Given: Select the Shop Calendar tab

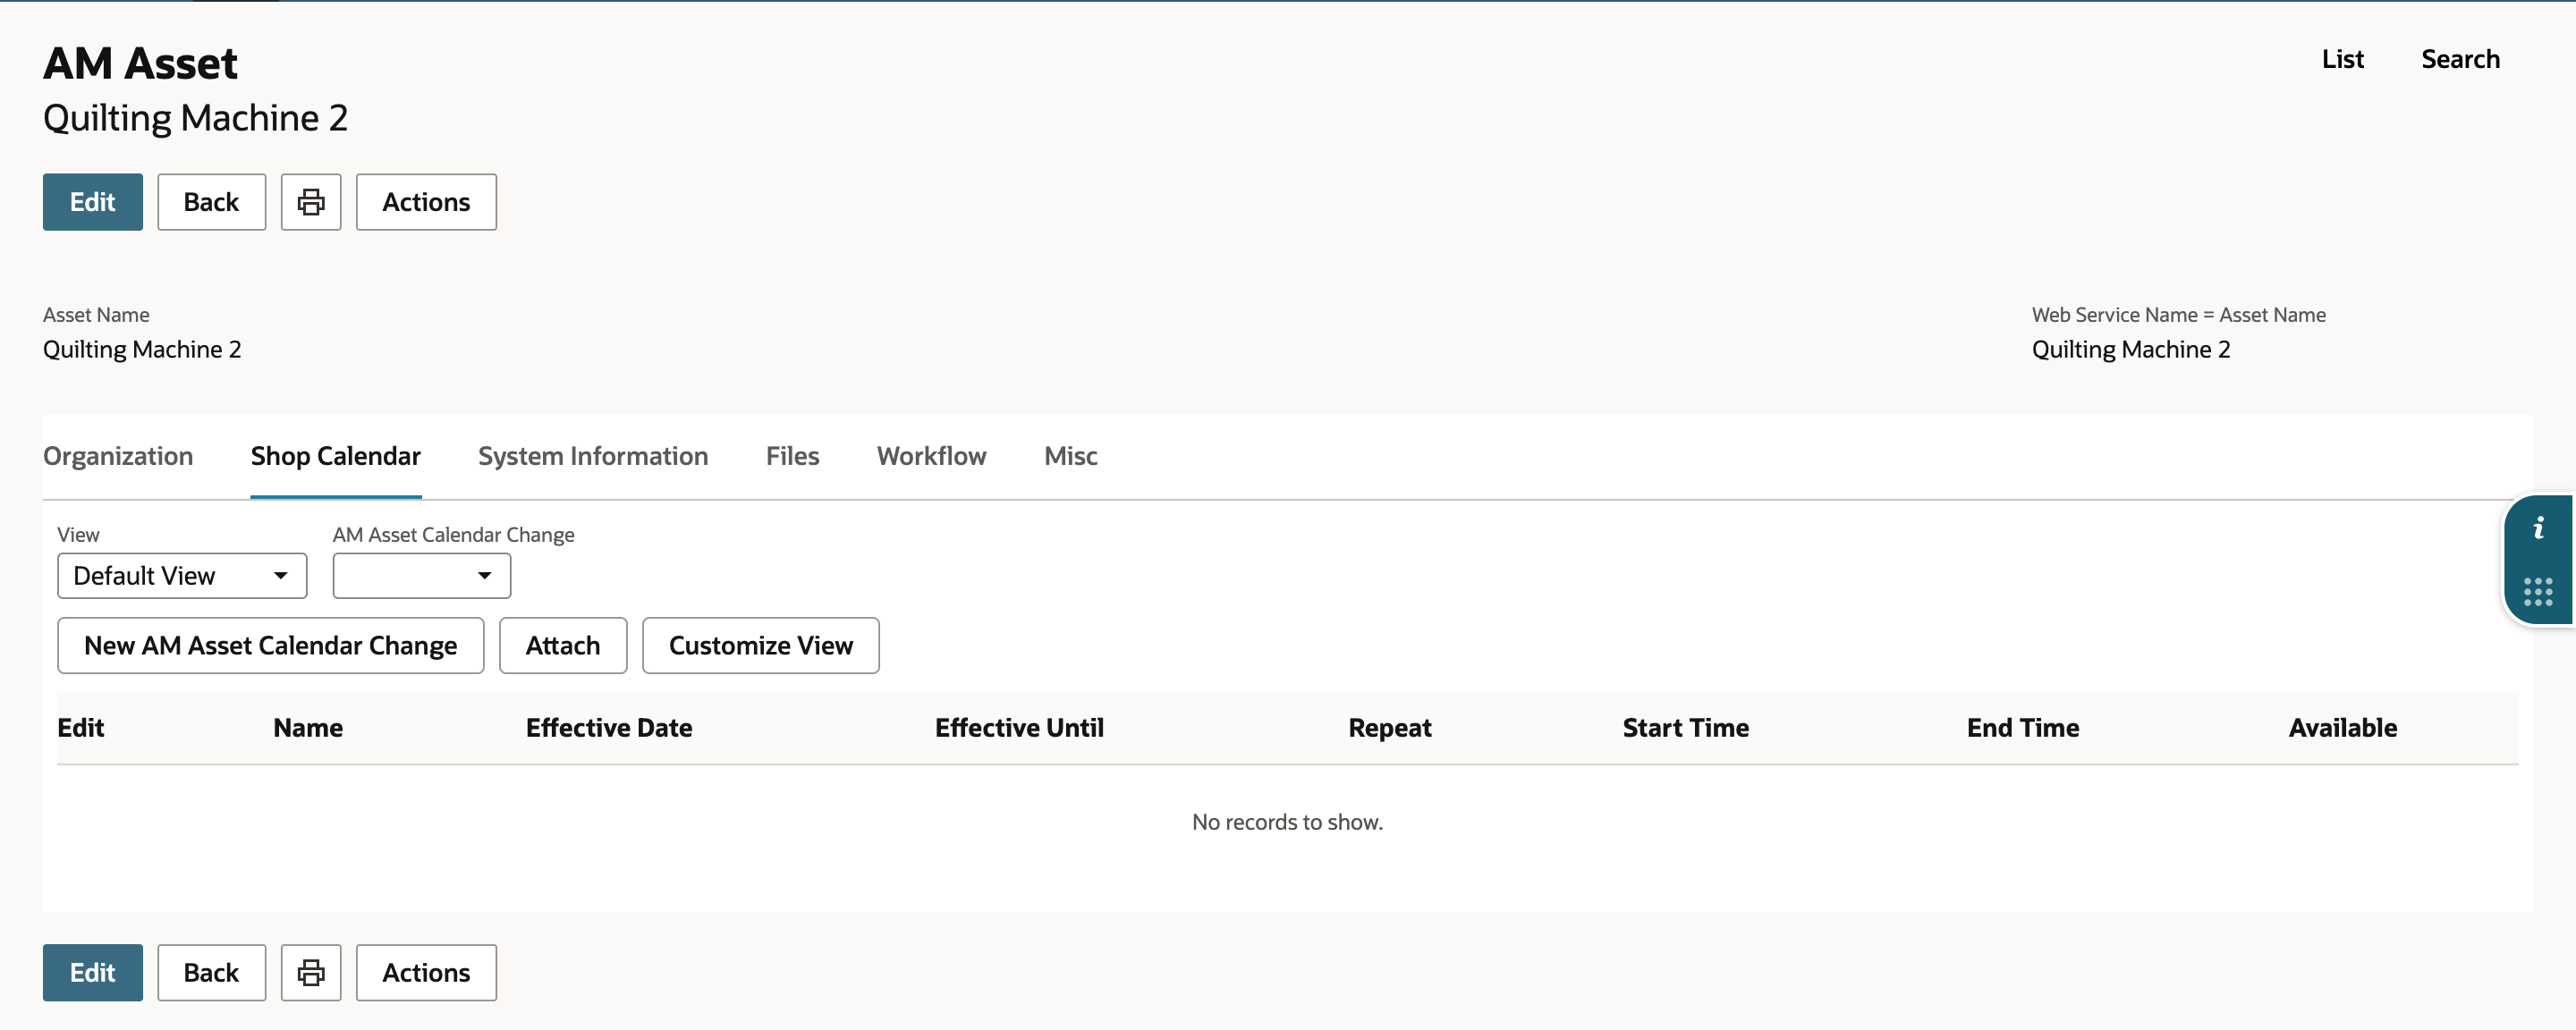Looking at the screenshot, I should pos(336,456).
